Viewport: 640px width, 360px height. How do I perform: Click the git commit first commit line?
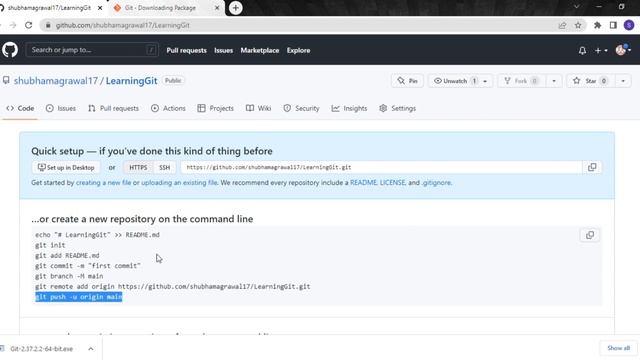(88, 266)
